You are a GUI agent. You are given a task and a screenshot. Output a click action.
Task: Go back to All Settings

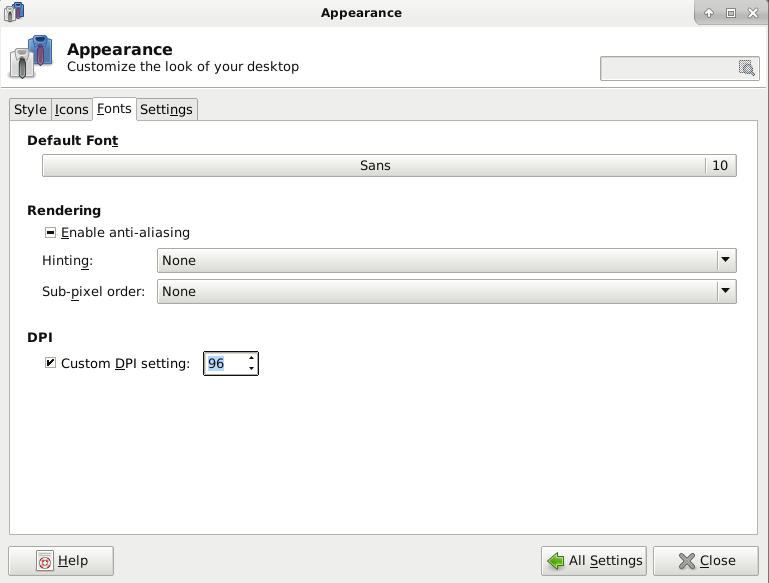594,560
